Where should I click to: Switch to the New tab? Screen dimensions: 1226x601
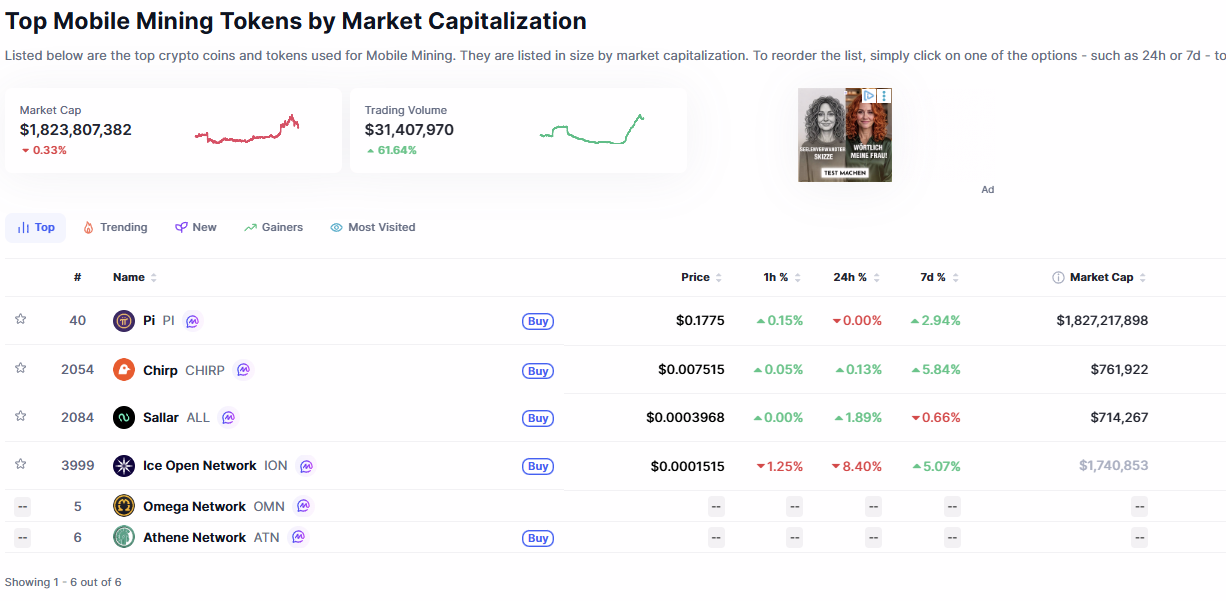point(196,227)
